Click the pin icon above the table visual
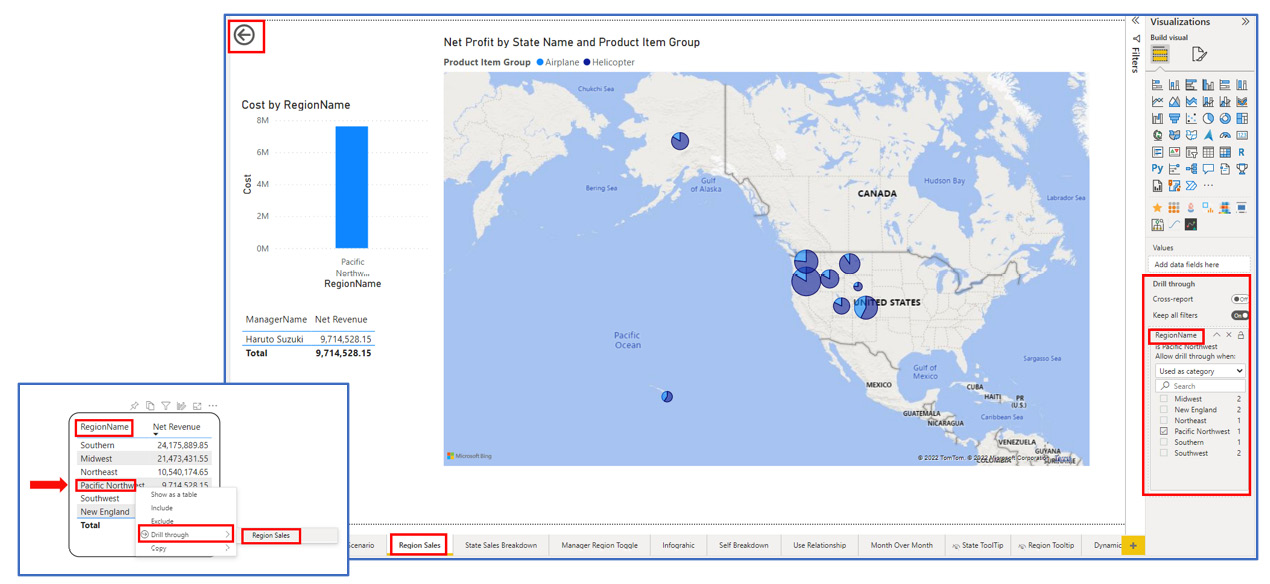 134,406
